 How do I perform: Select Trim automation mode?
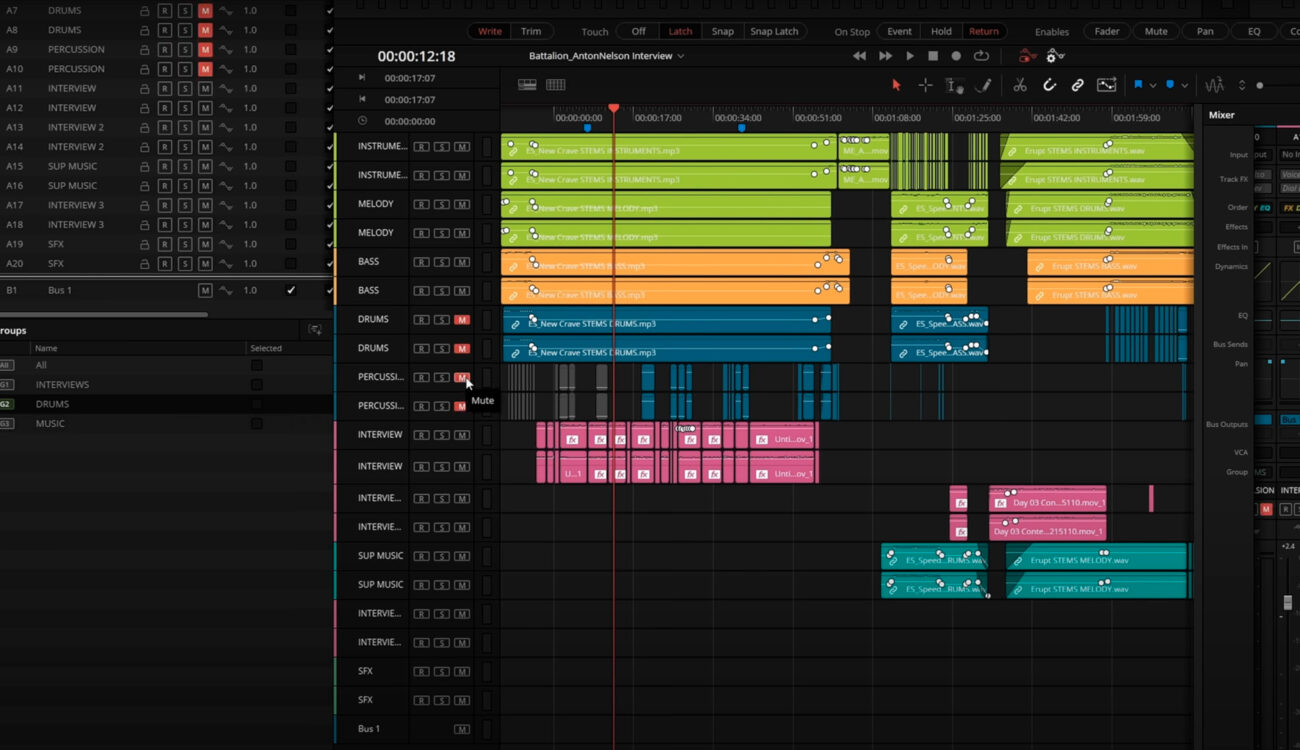(531, 31)
